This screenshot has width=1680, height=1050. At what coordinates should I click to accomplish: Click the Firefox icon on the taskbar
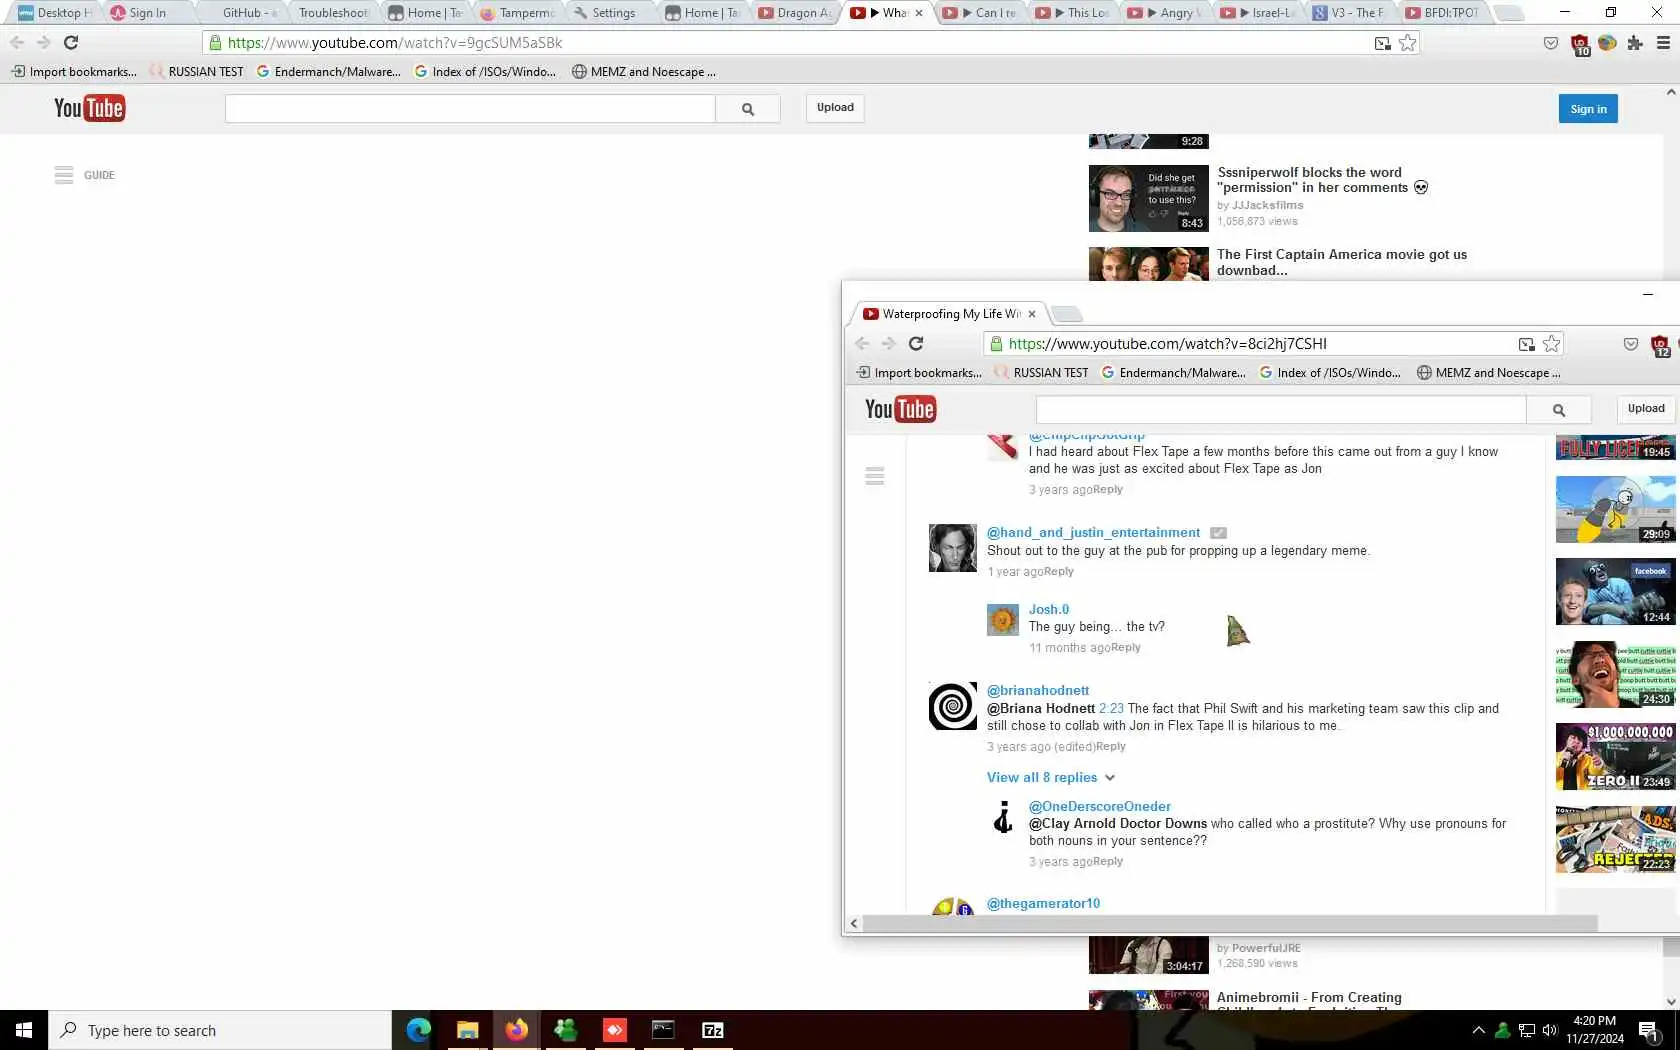point(516,1030)
